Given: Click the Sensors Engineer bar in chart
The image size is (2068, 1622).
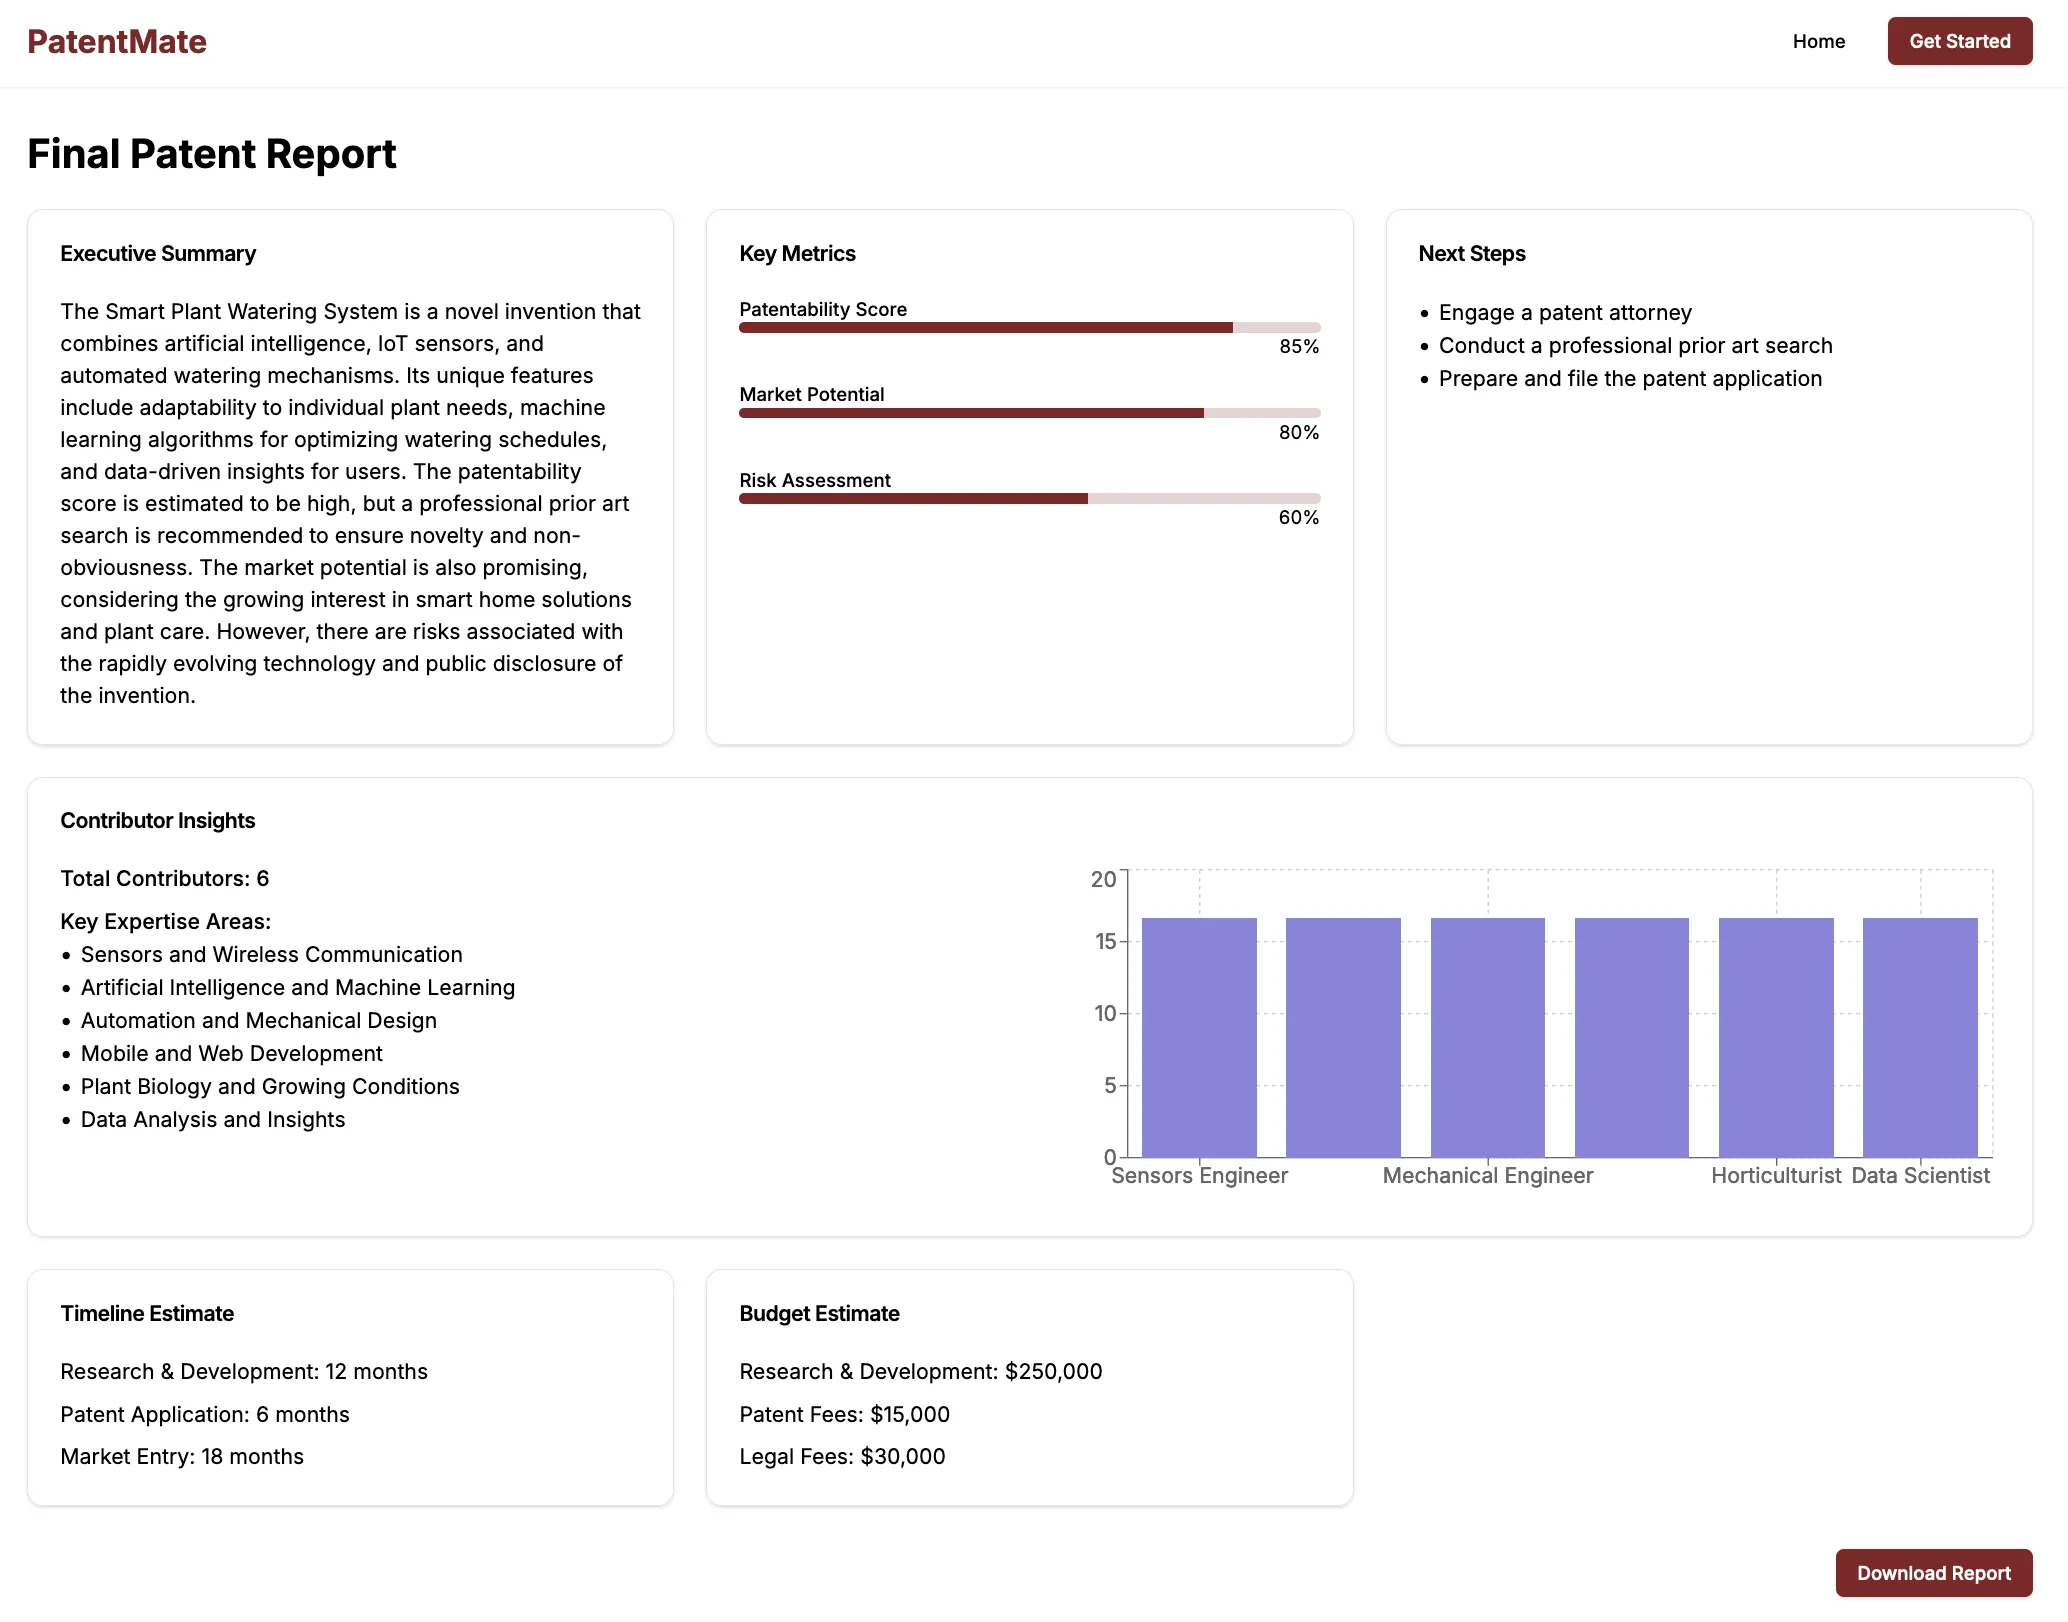Looking at the screenshot, I should 1199,1037.
